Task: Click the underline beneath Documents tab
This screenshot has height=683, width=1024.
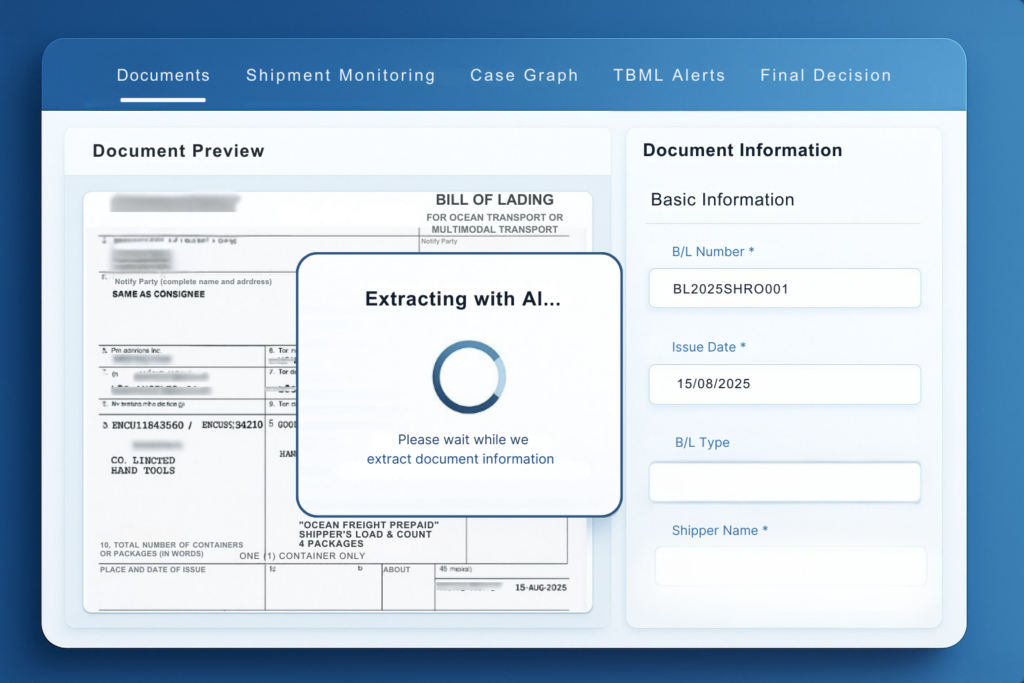Action: pos(163,99)
